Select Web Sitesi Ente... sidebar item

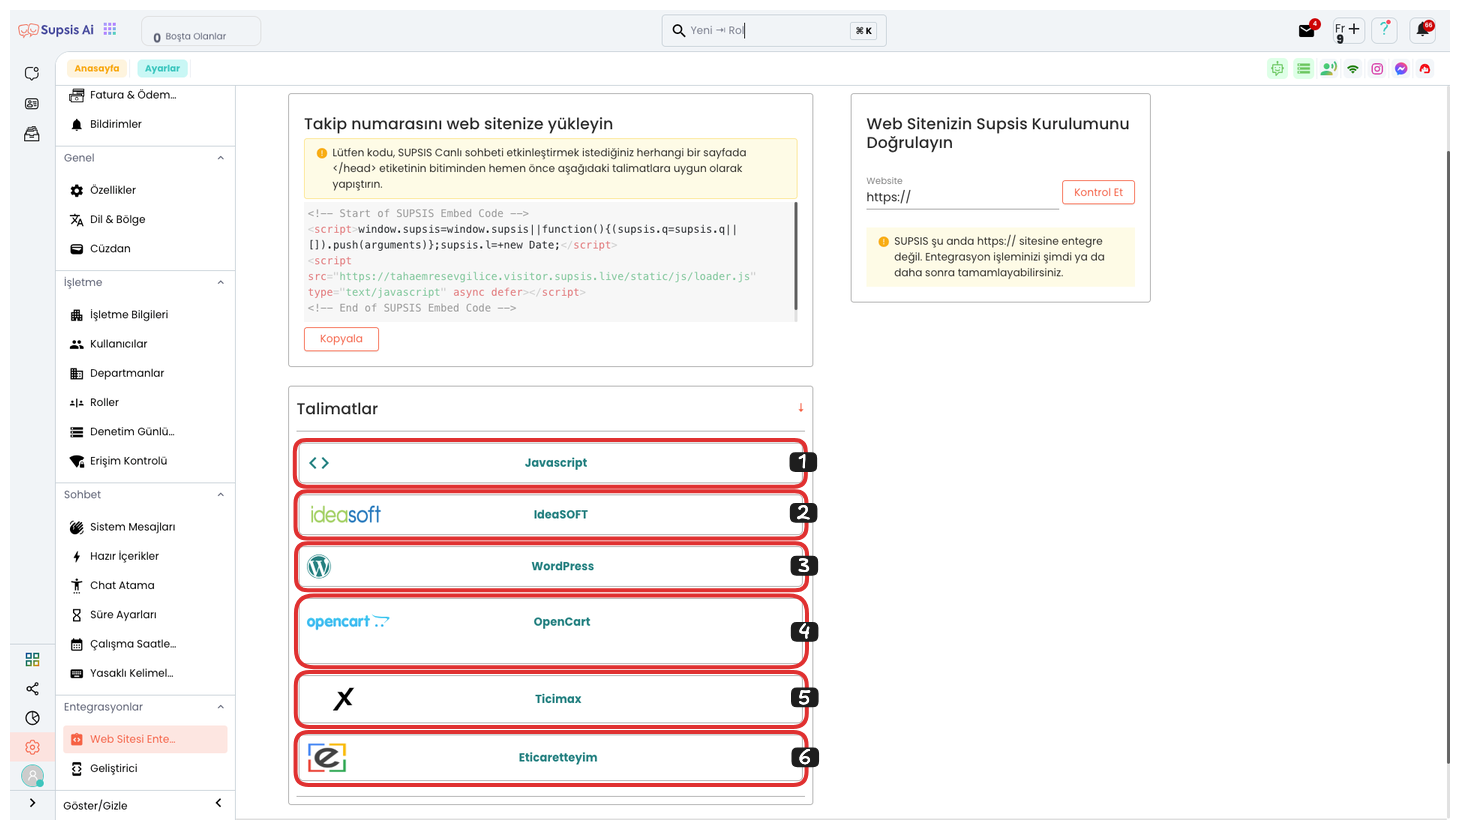[146, 739]
